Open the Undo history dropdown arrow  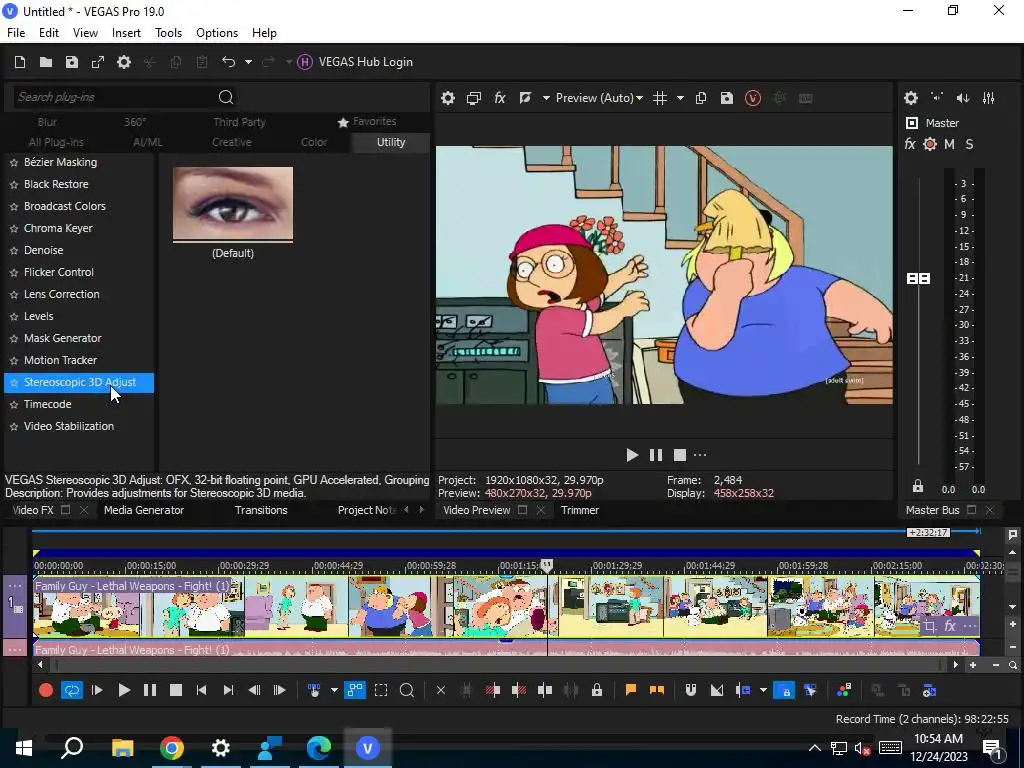248,62
